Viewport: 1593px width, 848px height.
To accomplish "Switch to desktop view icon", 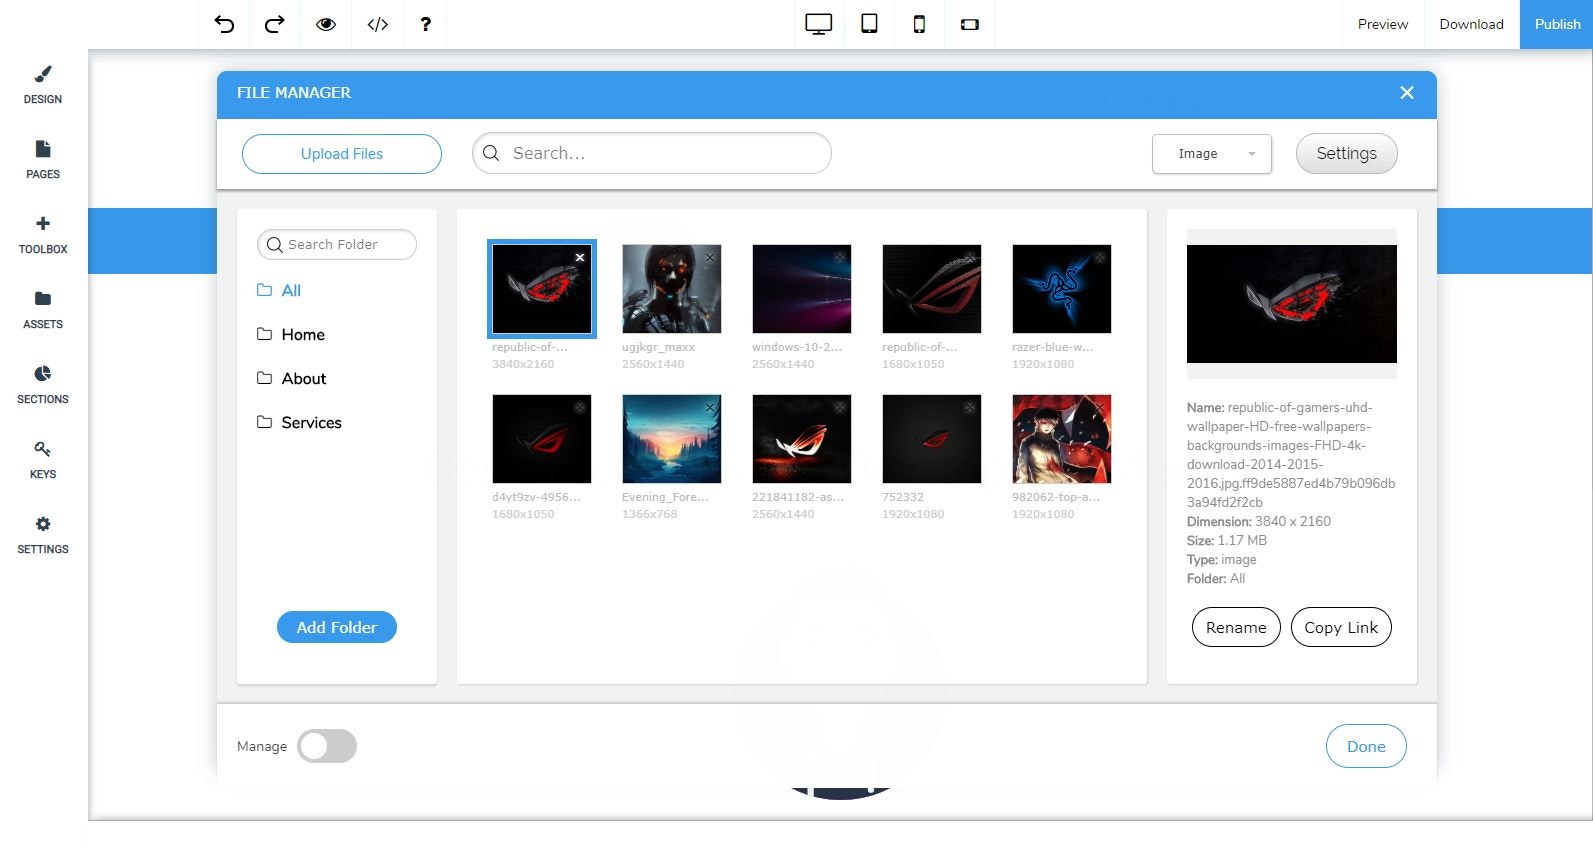I will click(x=819, y=24).
